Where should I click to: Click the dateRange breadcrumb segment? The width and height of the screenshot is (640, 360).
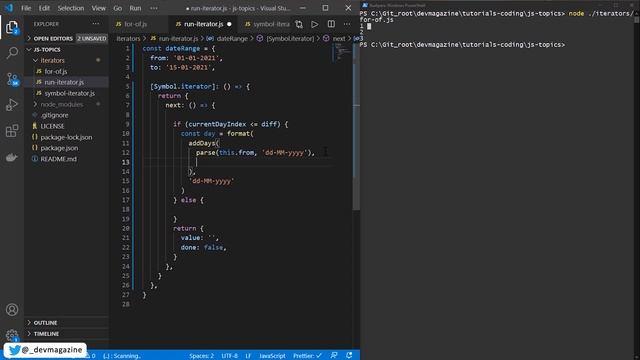232,38
